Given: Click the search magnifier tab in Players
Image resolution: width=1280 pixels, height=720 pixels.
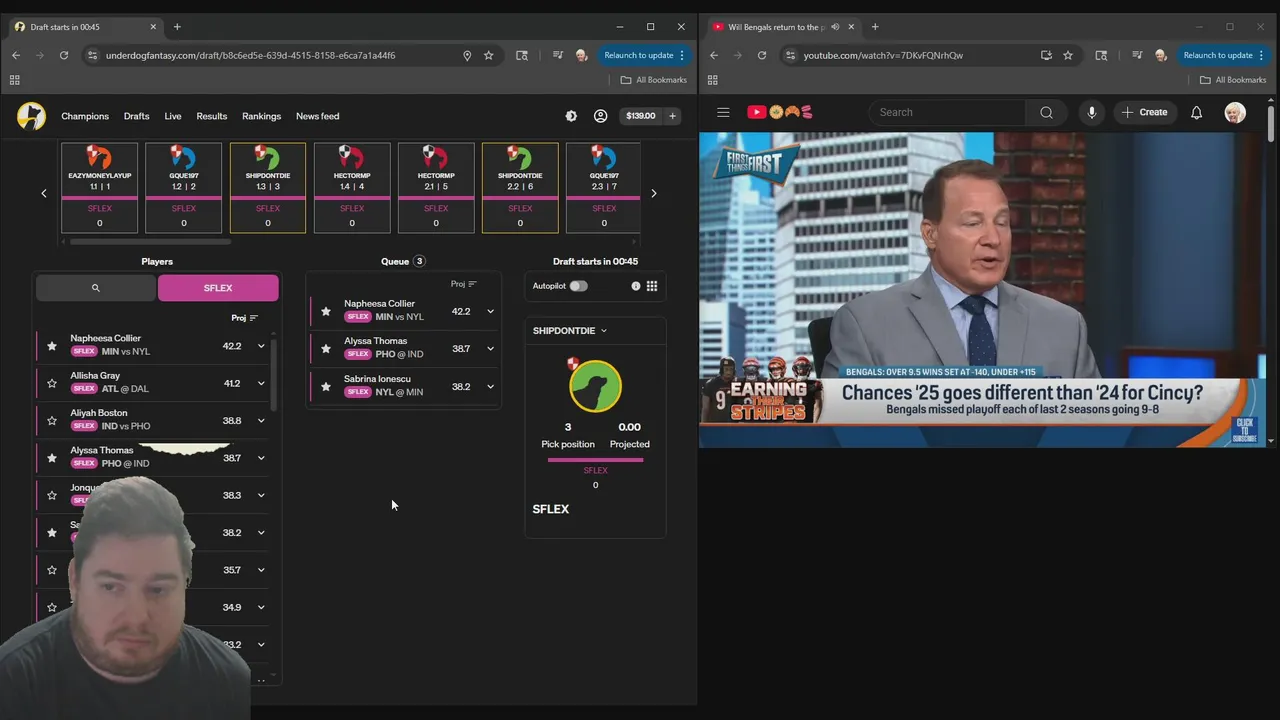Looking at the screenshot, I should 96,288.
